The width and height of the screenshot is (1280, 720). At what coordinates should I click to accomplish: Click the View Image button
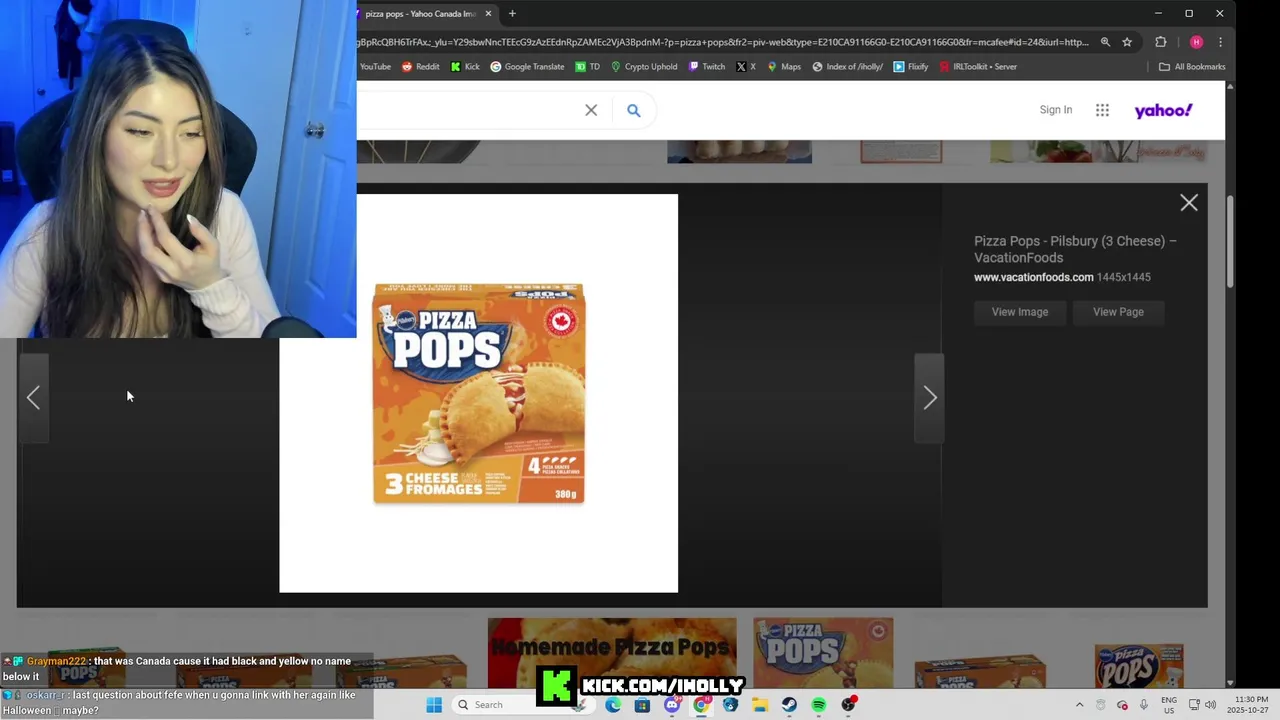1020,312
